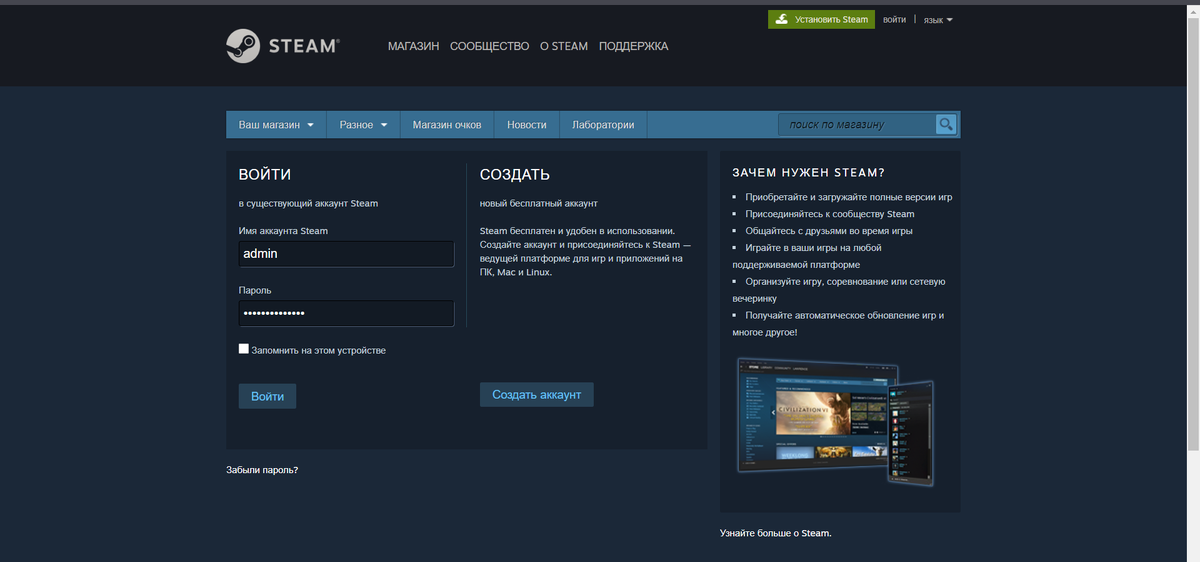Click the Steam logo in the header
The image size is (1200, 562).
tap(282, 46)
